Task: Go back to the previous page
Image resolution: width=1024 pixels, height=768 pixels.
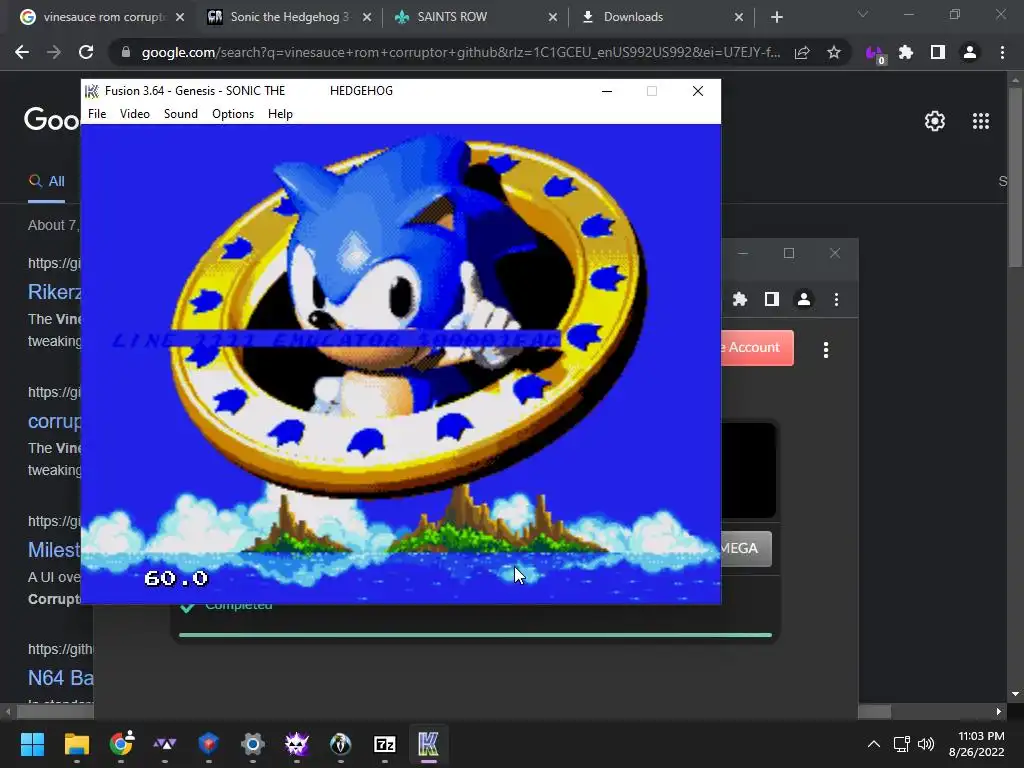Action: tap(22, 52)
